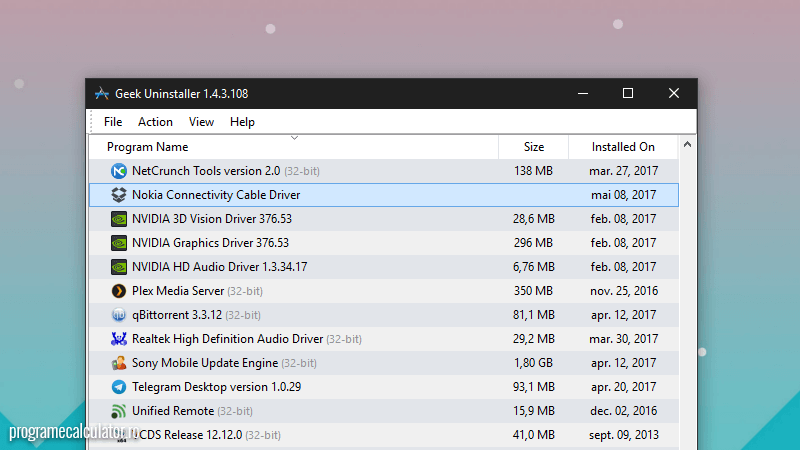Open the View menu
This screenshot has height=450, width=800.
pyautogui.click(x=201, y=122)
